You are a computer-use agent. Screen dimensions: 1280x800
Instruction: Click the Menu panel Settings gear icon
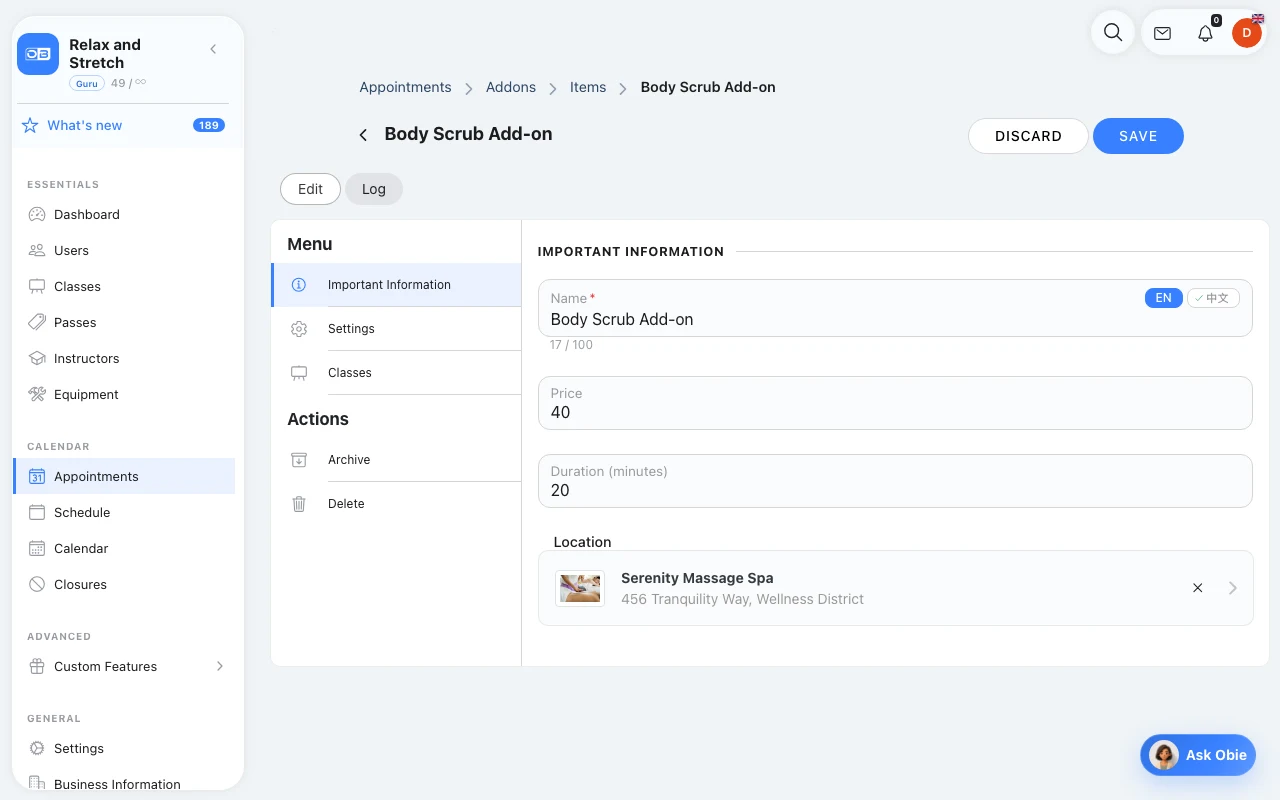298,329
